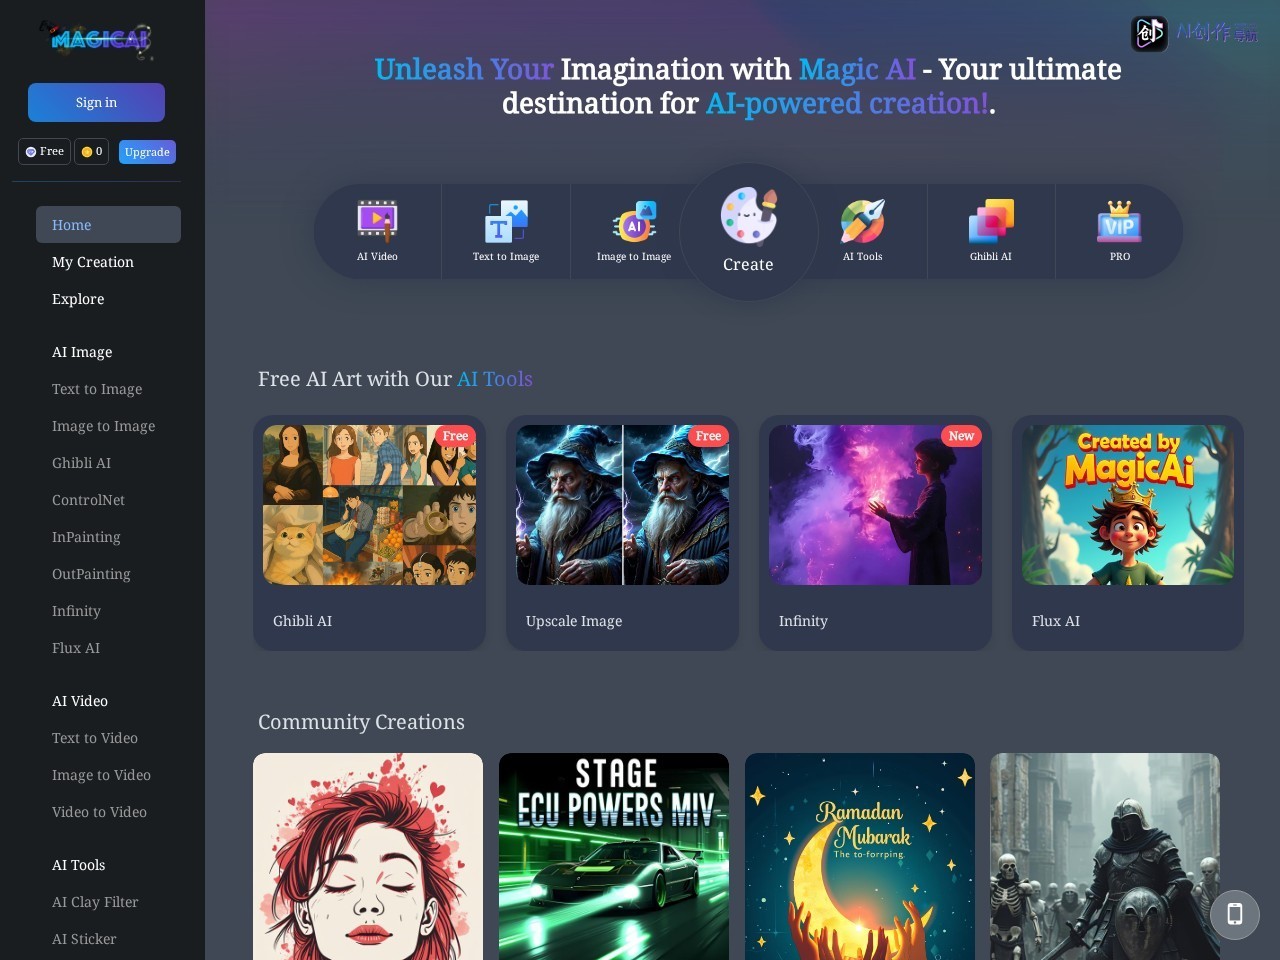Image resolution: width=1280 pixels, height=960 pixels.
Task: Open ControlNet in sidebar
Action: (88, 500)
